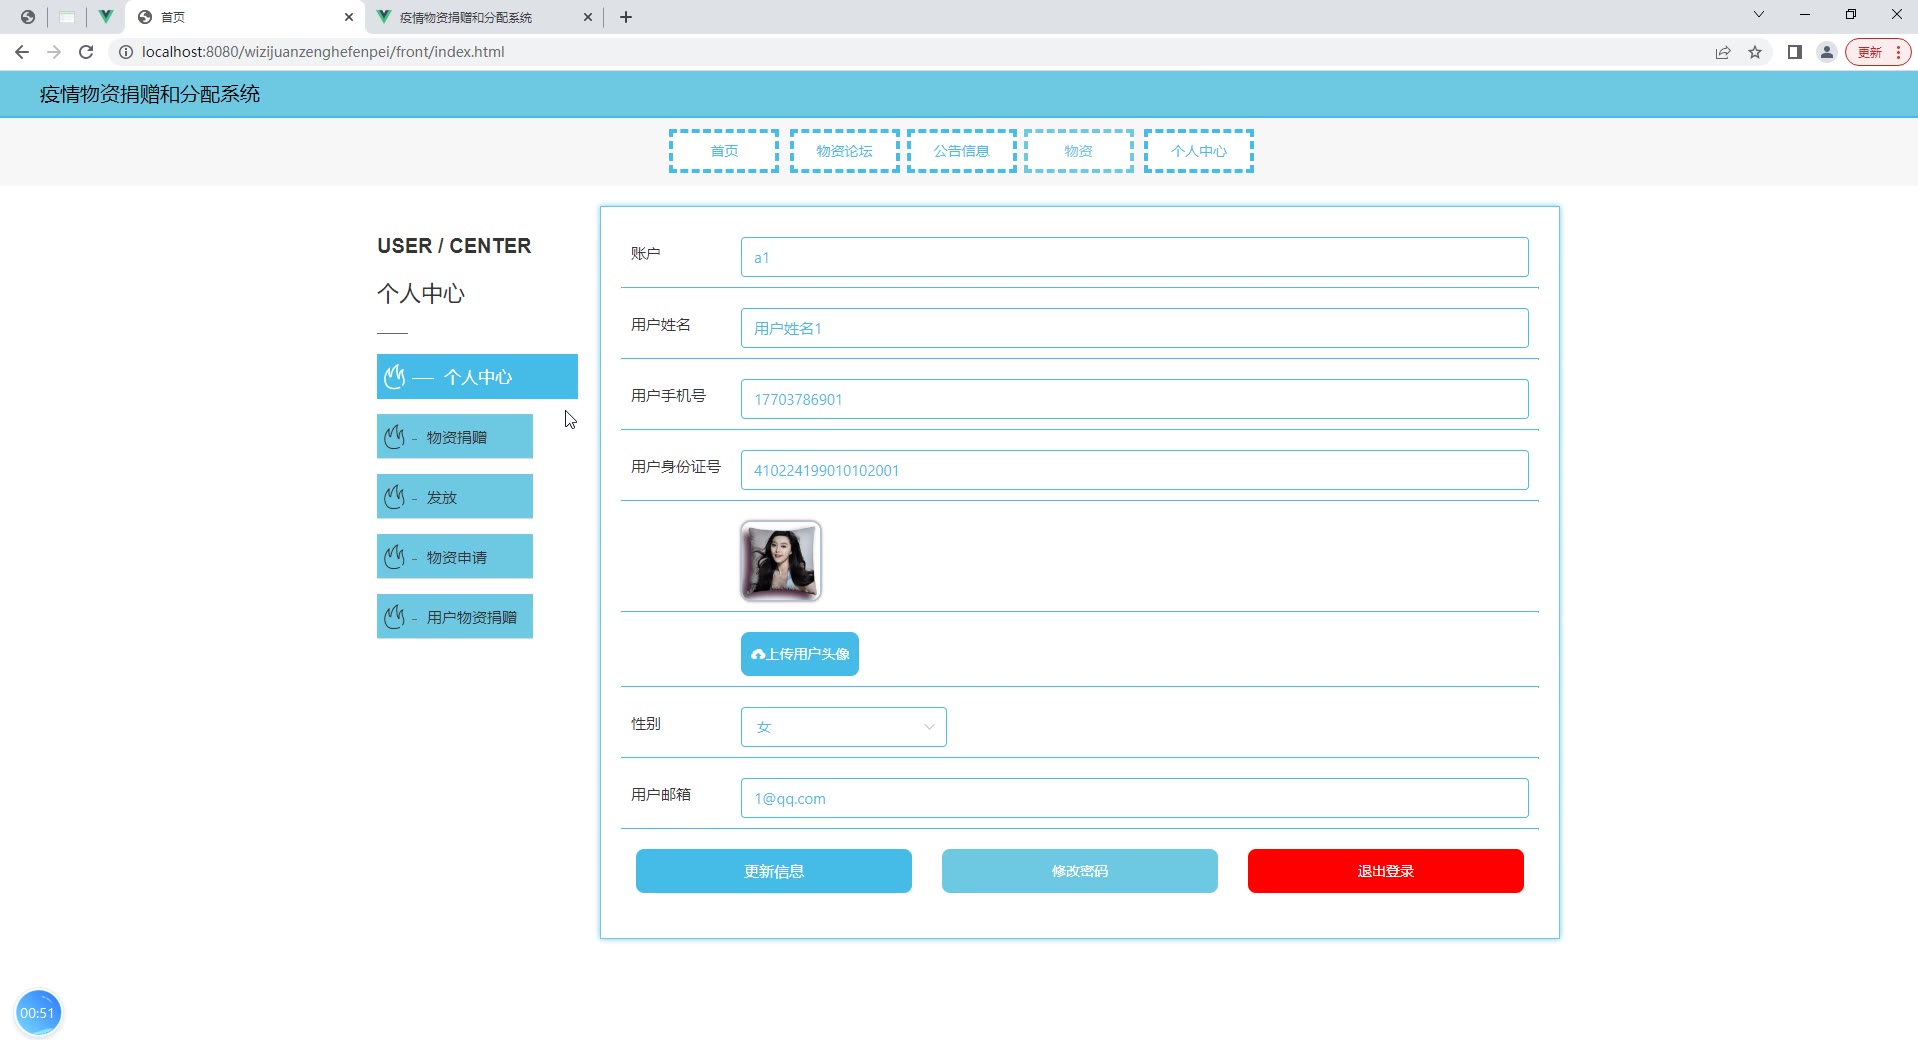Click the browser reload page icon

(x=86, y=52)
